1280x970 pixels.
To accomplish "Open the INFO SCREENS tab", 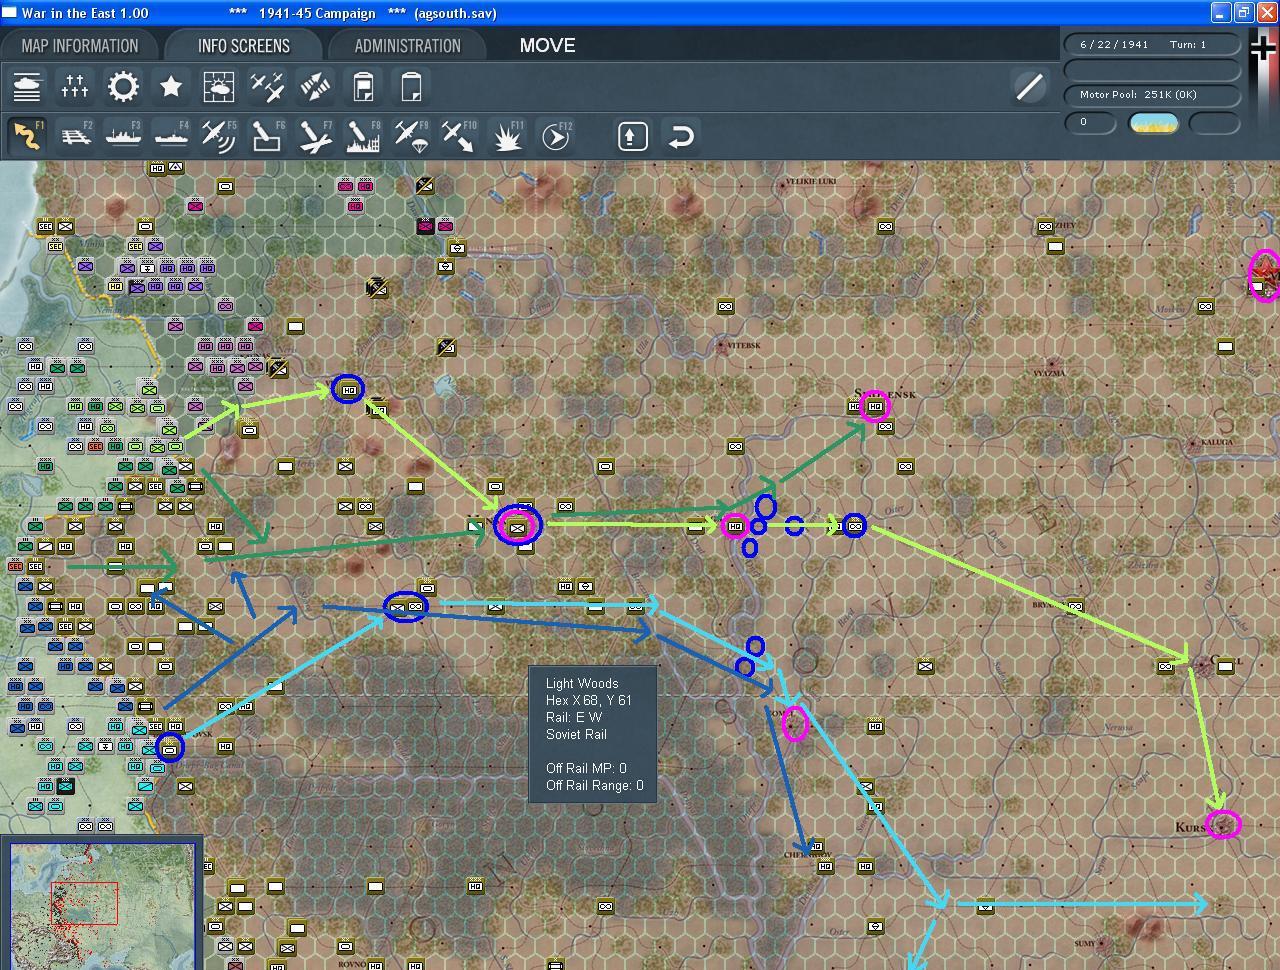I will click(x=244, y=46).
